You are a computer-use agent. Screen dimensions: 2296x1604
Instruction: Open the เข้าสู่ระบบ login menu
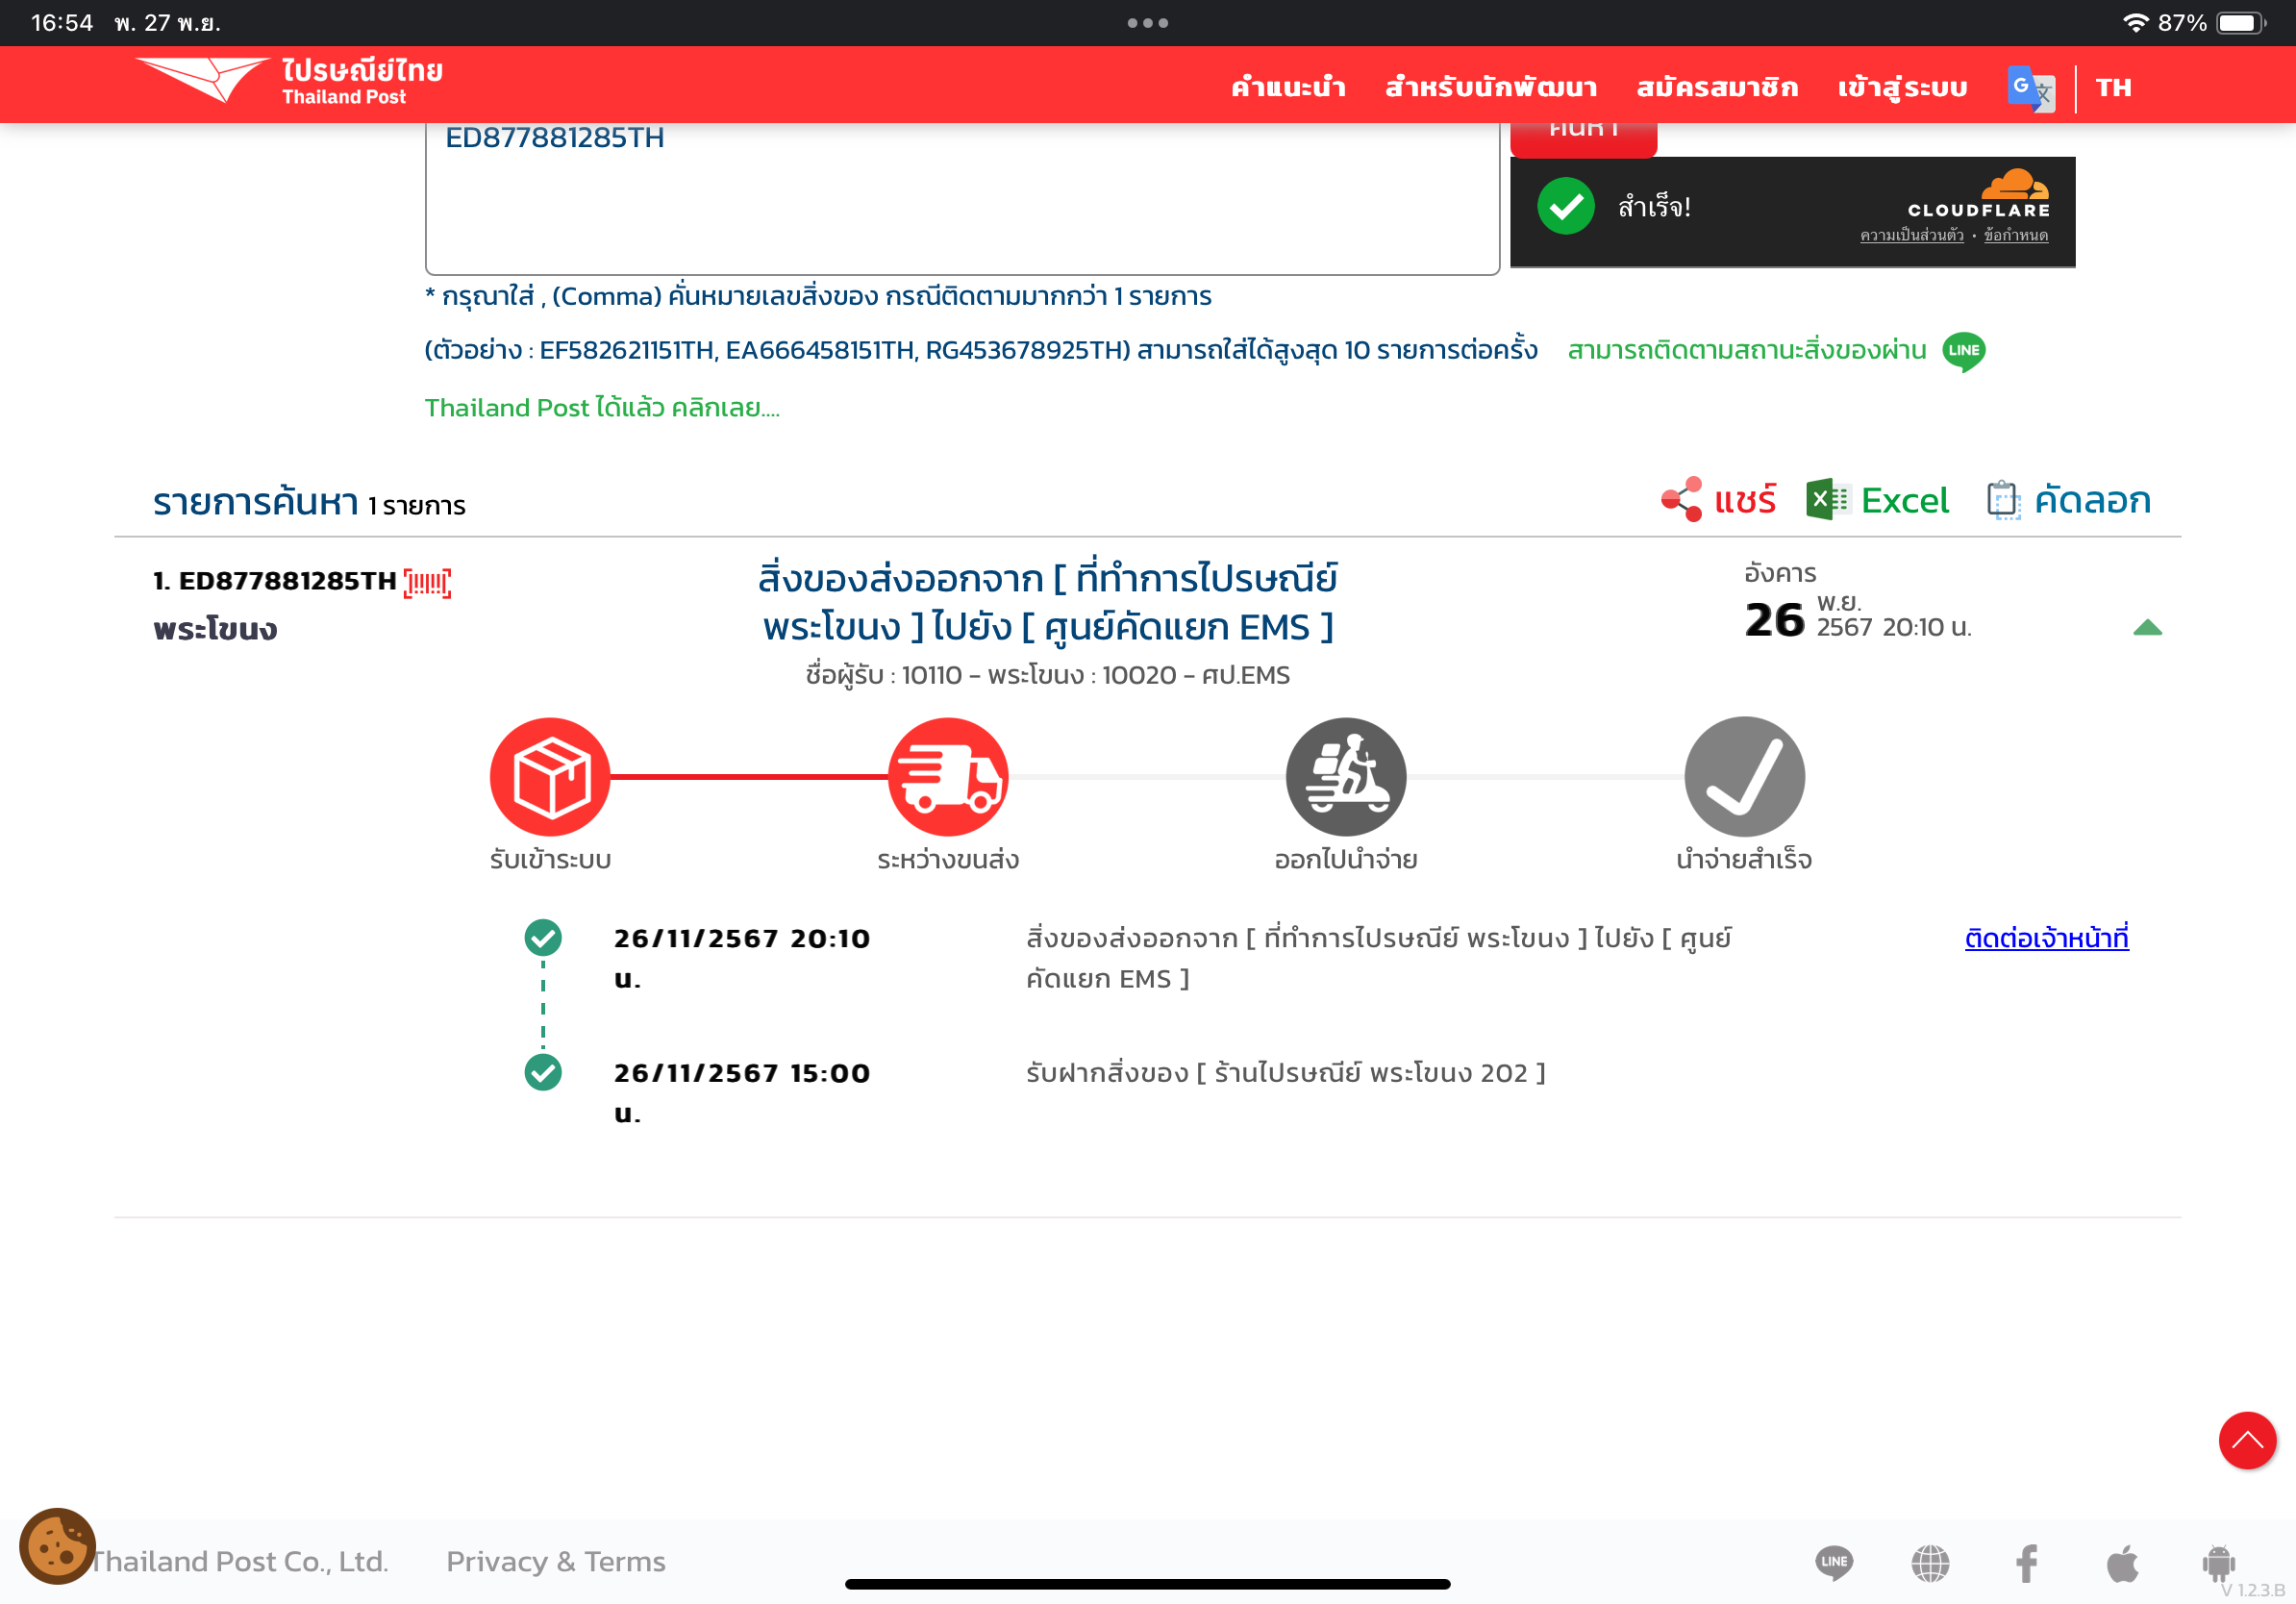pos(1902,88)
